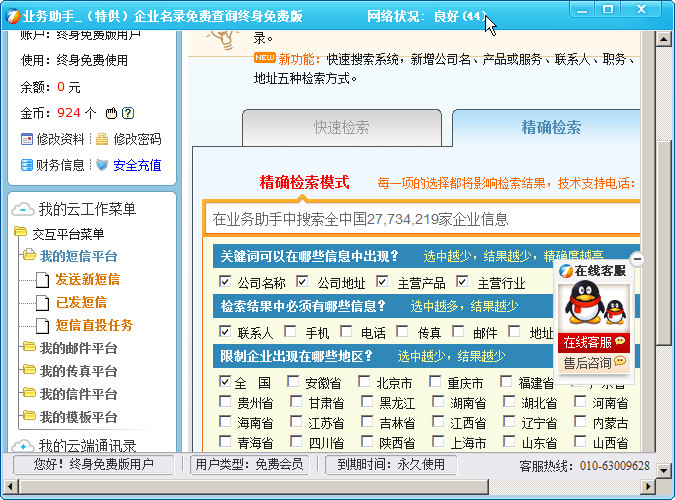
Task: Click the vertical scrollbar up arrow
Action: click(663, 40)
